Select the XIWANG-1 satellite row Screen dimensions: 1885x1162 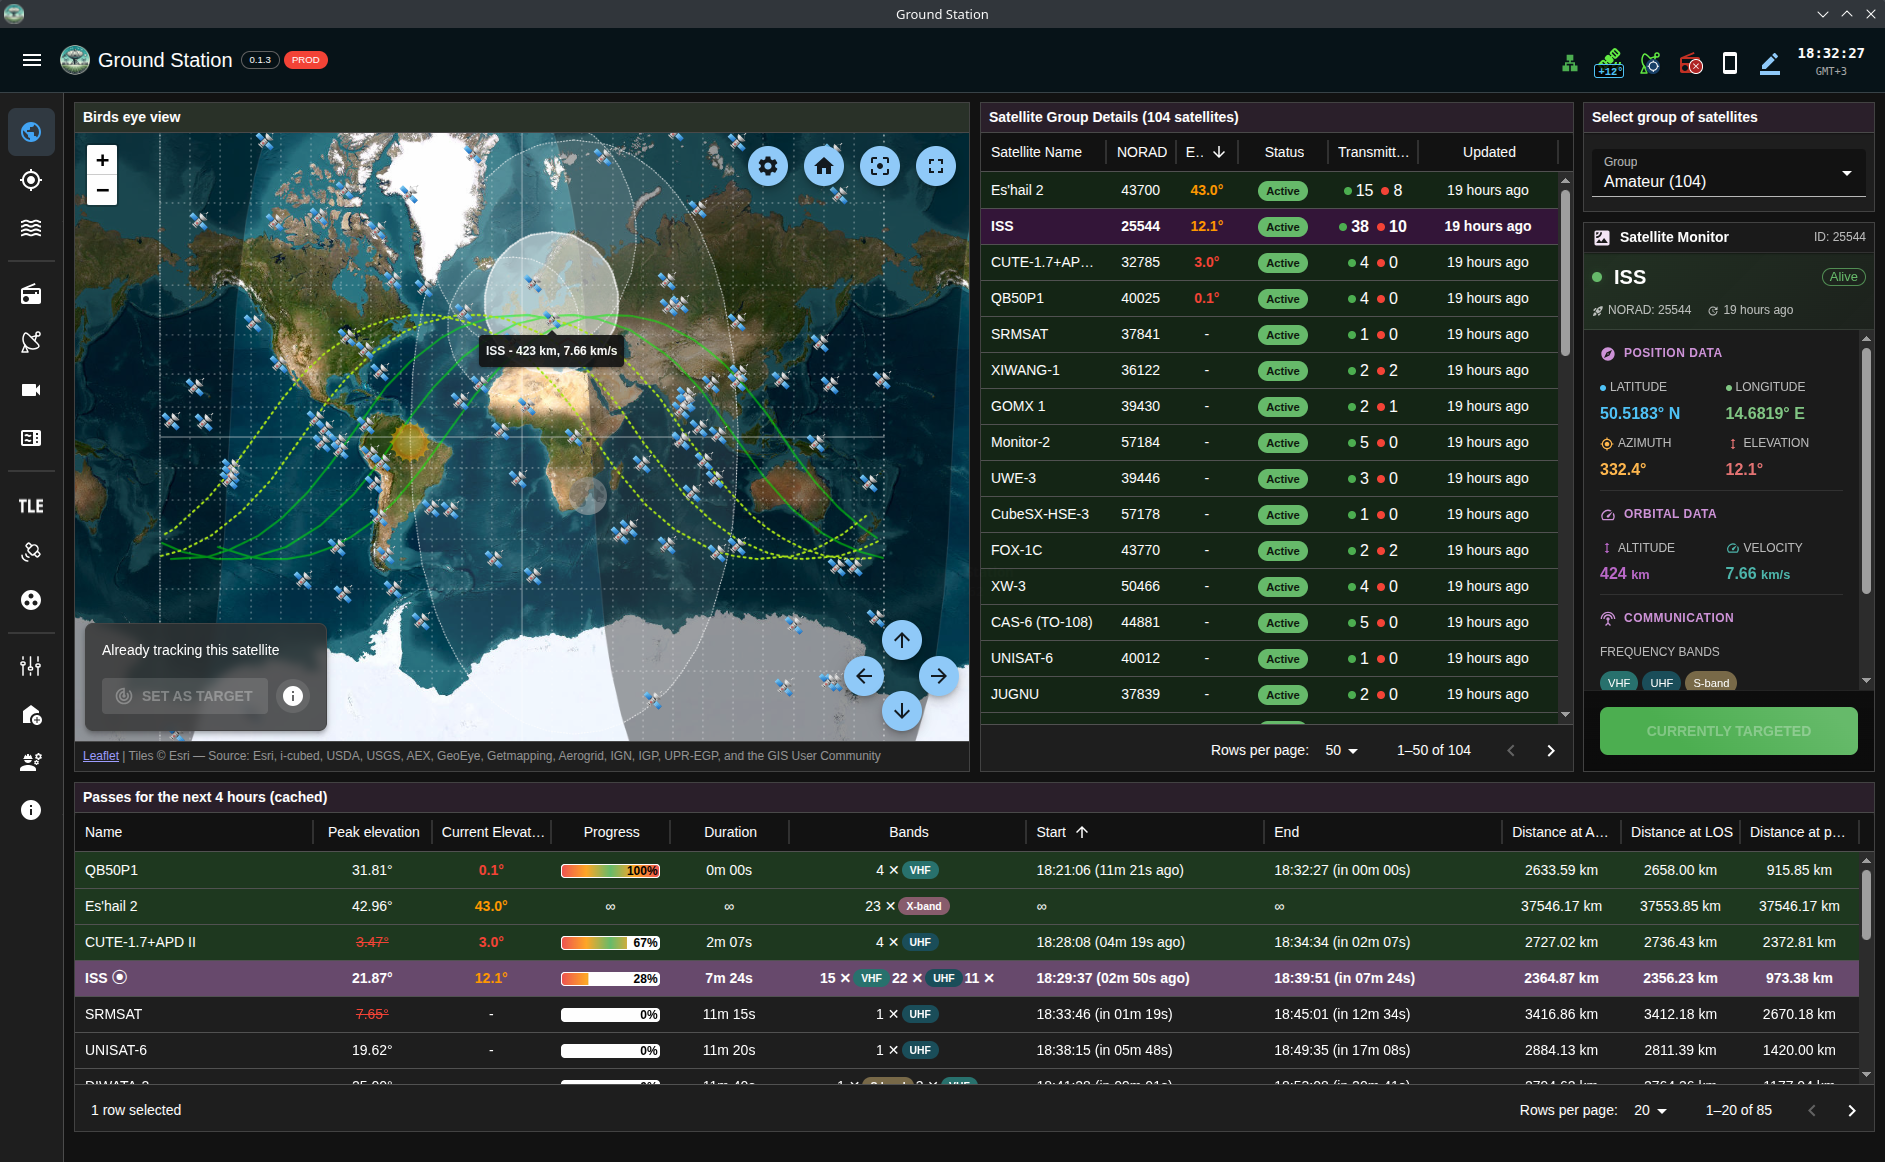(1025, 370)
